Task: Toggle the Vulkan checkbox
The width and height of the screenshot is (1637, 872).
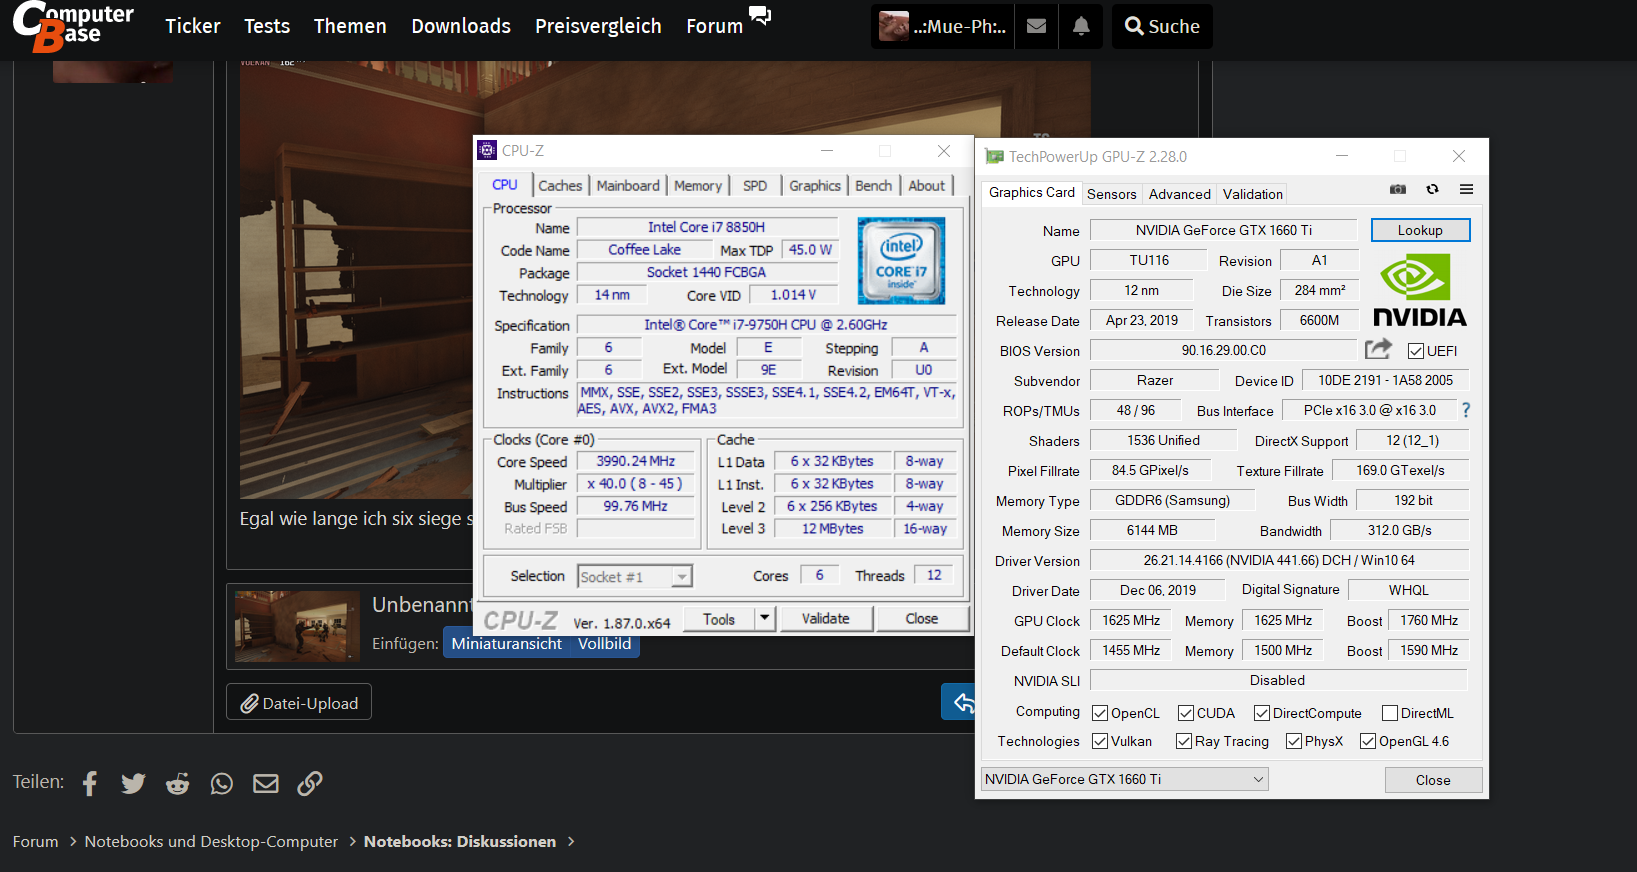Action: [1100, 741]
